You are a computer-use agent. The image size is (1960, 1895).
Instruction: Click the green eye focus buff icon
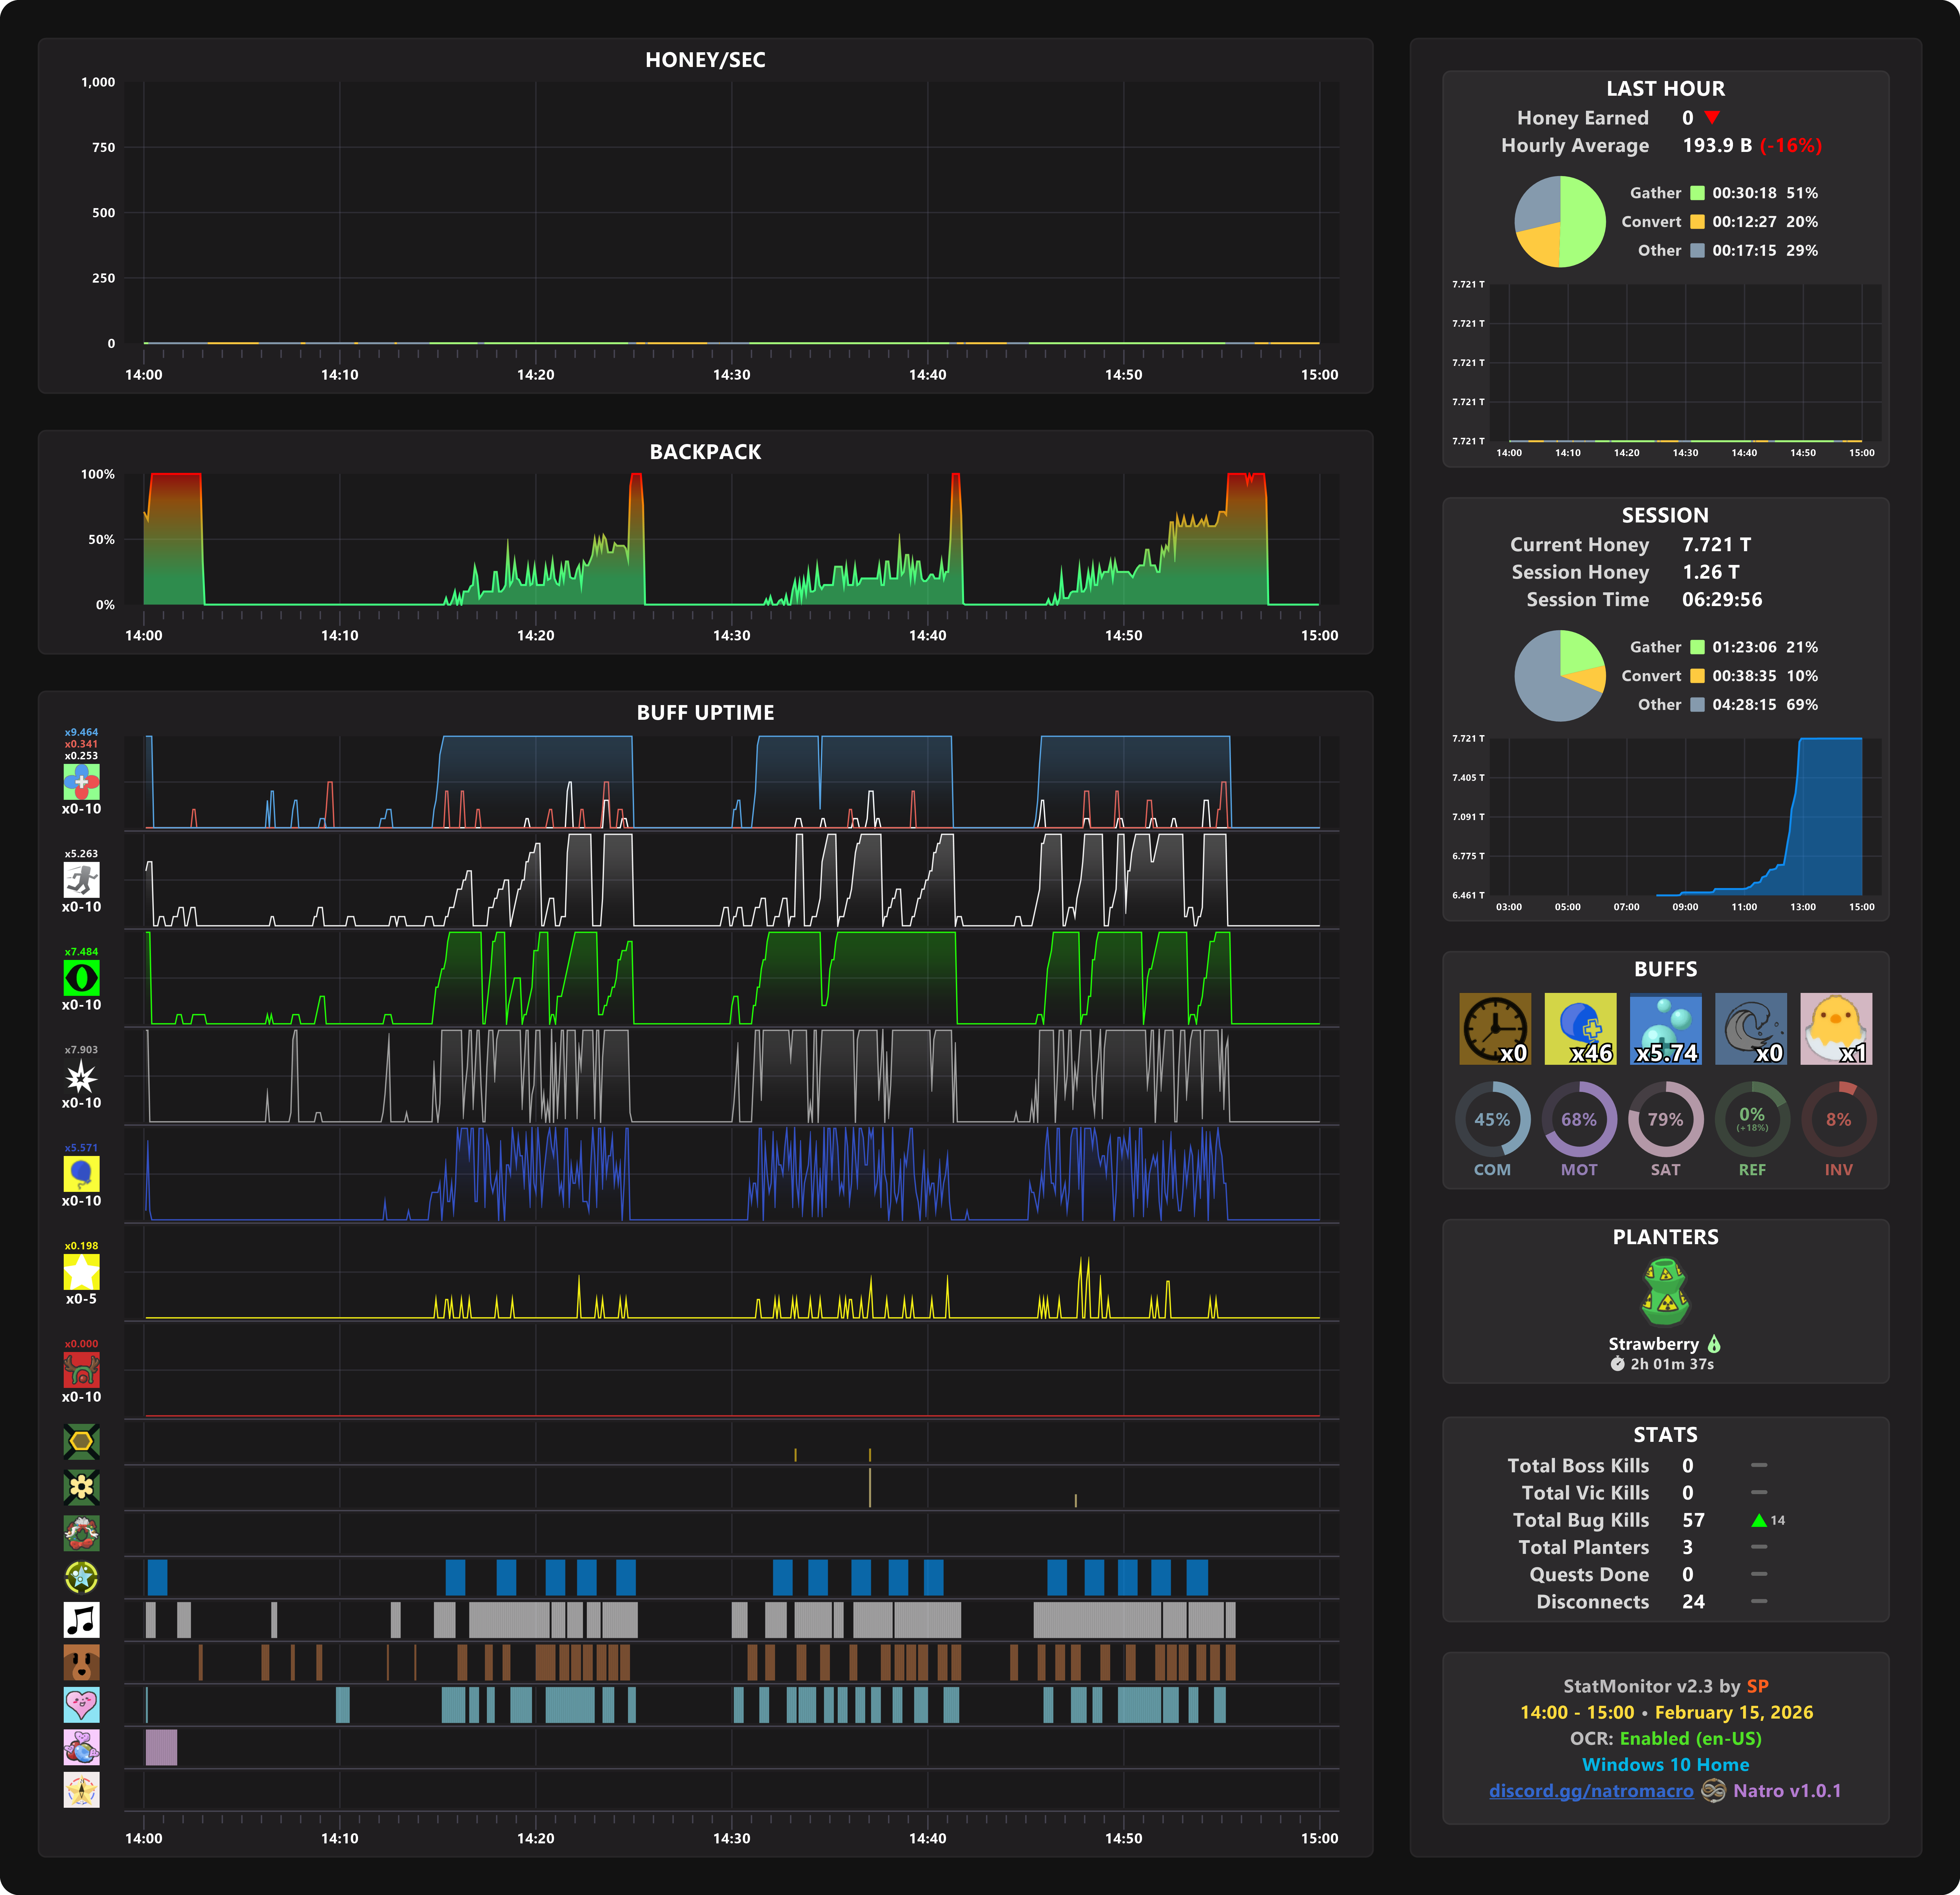click(x=81, y=978)
